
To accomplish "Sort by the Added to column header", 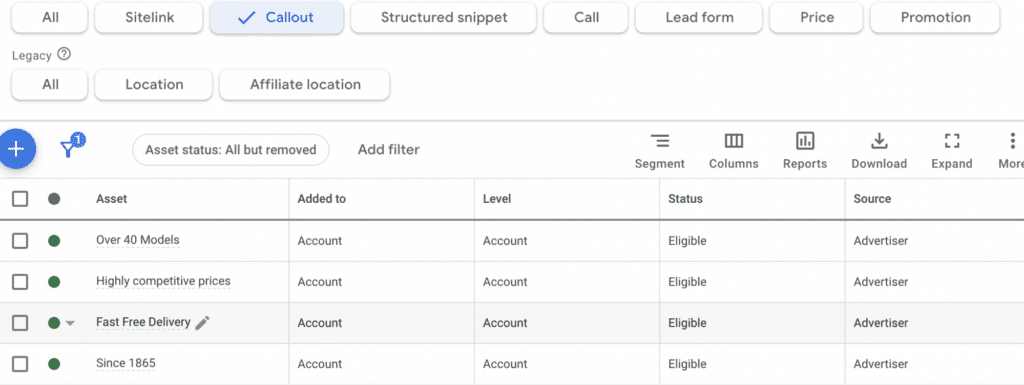I will 321,199.
